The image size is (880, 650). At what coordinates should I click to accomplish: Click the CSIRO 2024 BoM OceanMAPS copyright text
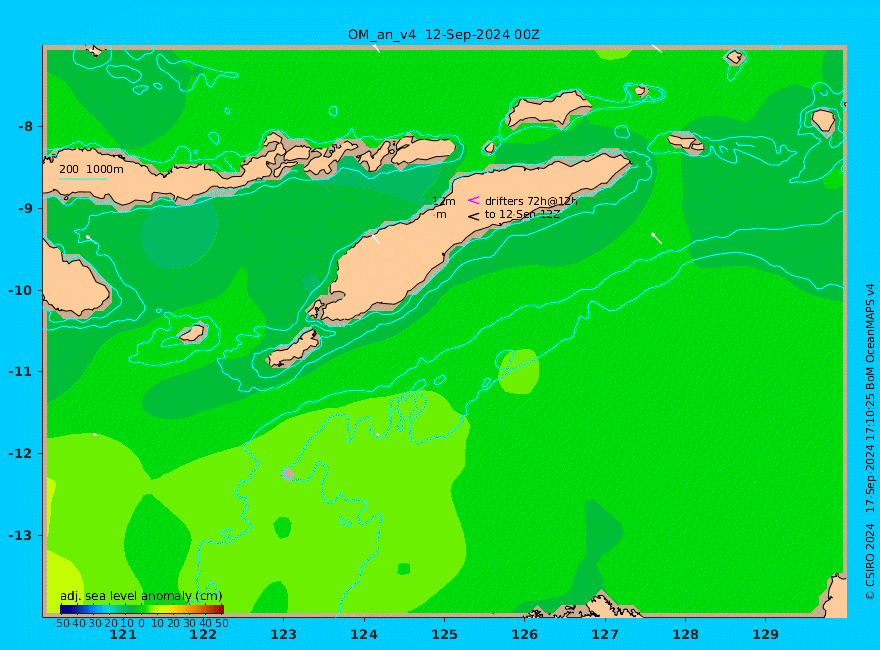(x=870, y=441)
